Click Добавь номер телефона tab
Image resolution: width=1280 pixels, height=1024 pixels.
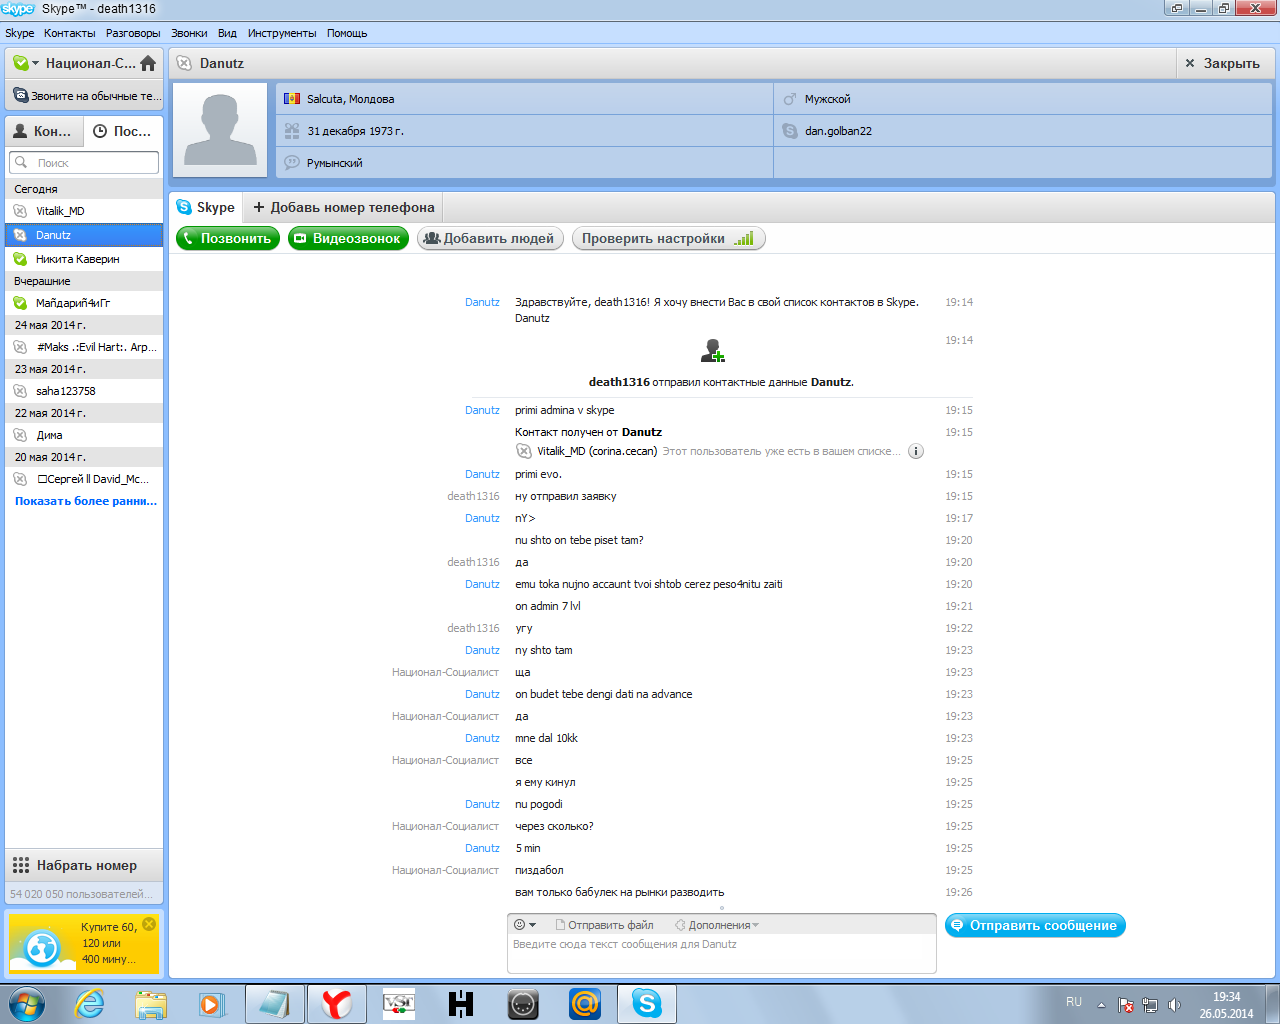coord(343,207)
